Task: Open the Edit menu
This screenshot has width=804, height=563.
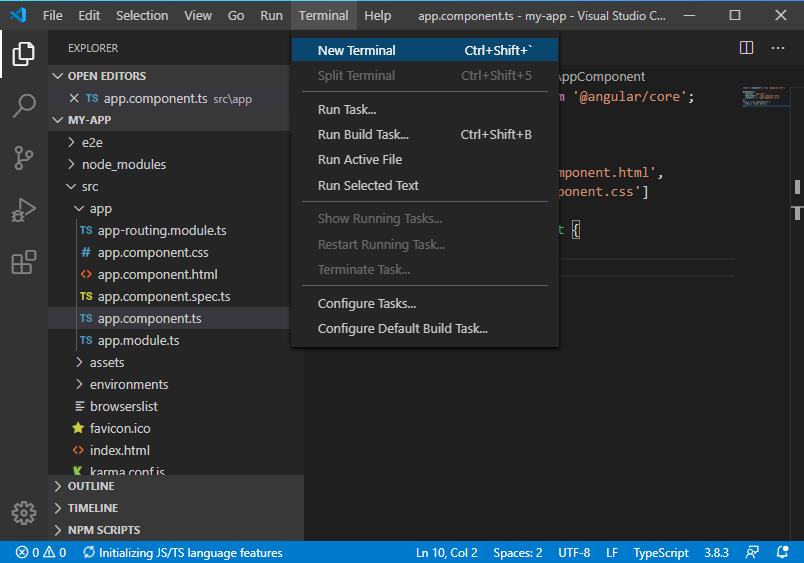Action: [89, 15]
